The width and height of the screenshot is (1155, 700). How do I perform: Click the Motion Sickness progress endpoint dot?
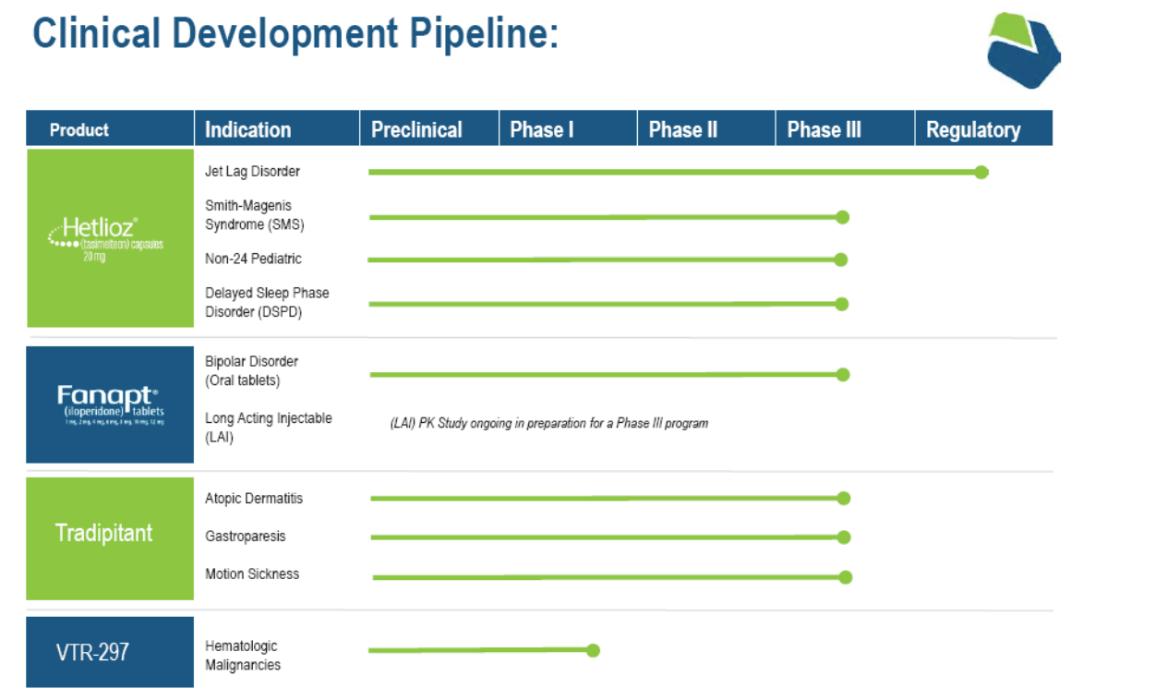(x=845, y=577)
